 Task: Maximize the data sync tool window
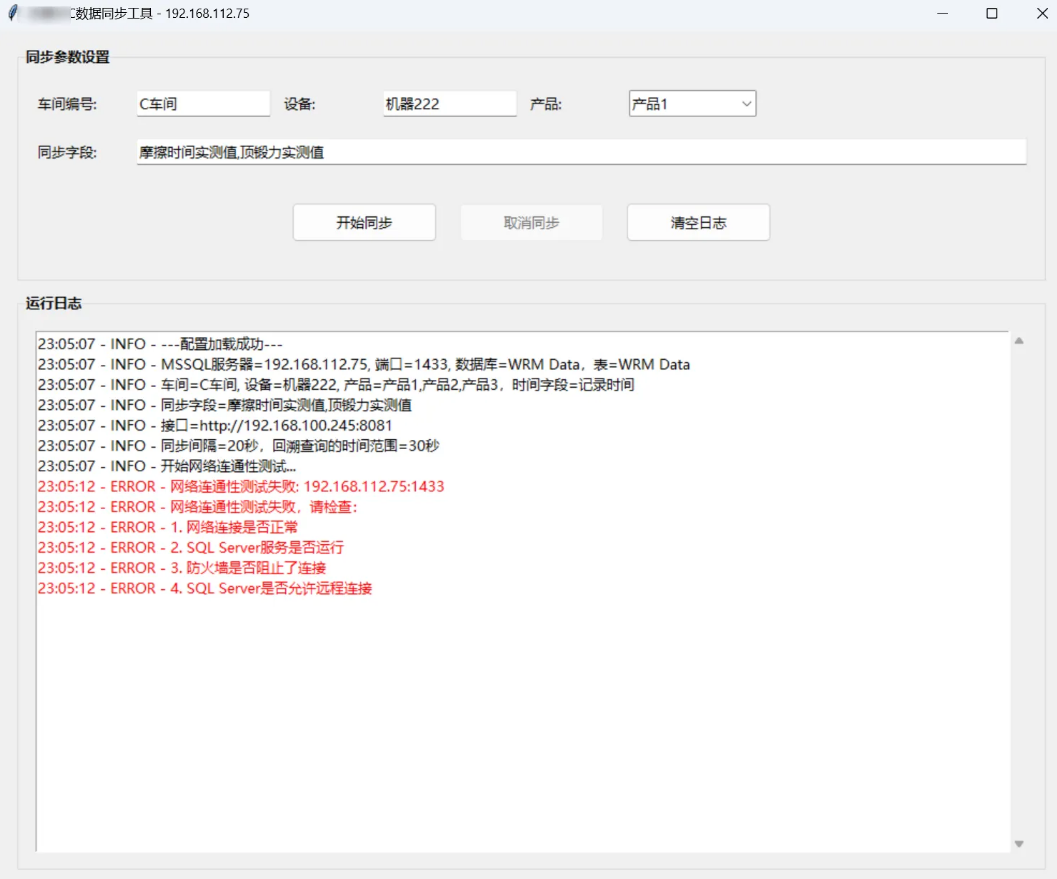992,14
